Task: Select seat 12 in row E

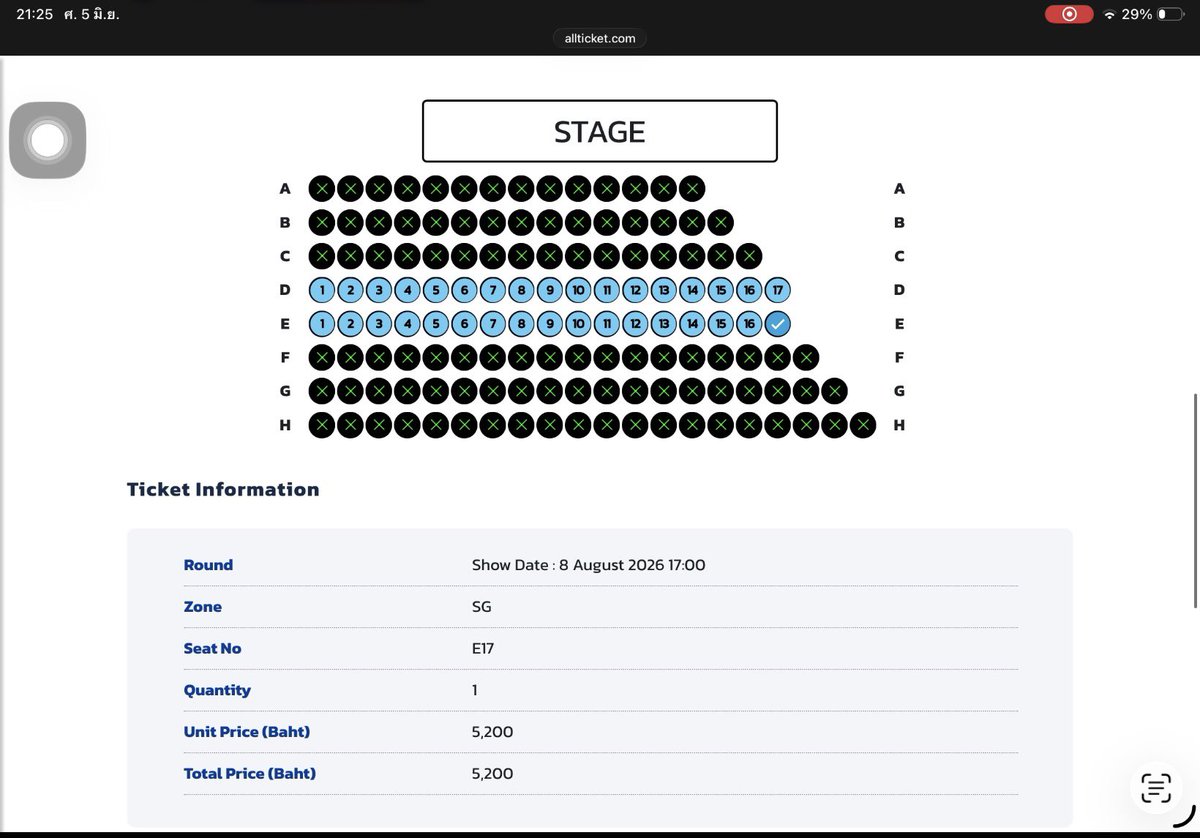Action: (635, 324)
